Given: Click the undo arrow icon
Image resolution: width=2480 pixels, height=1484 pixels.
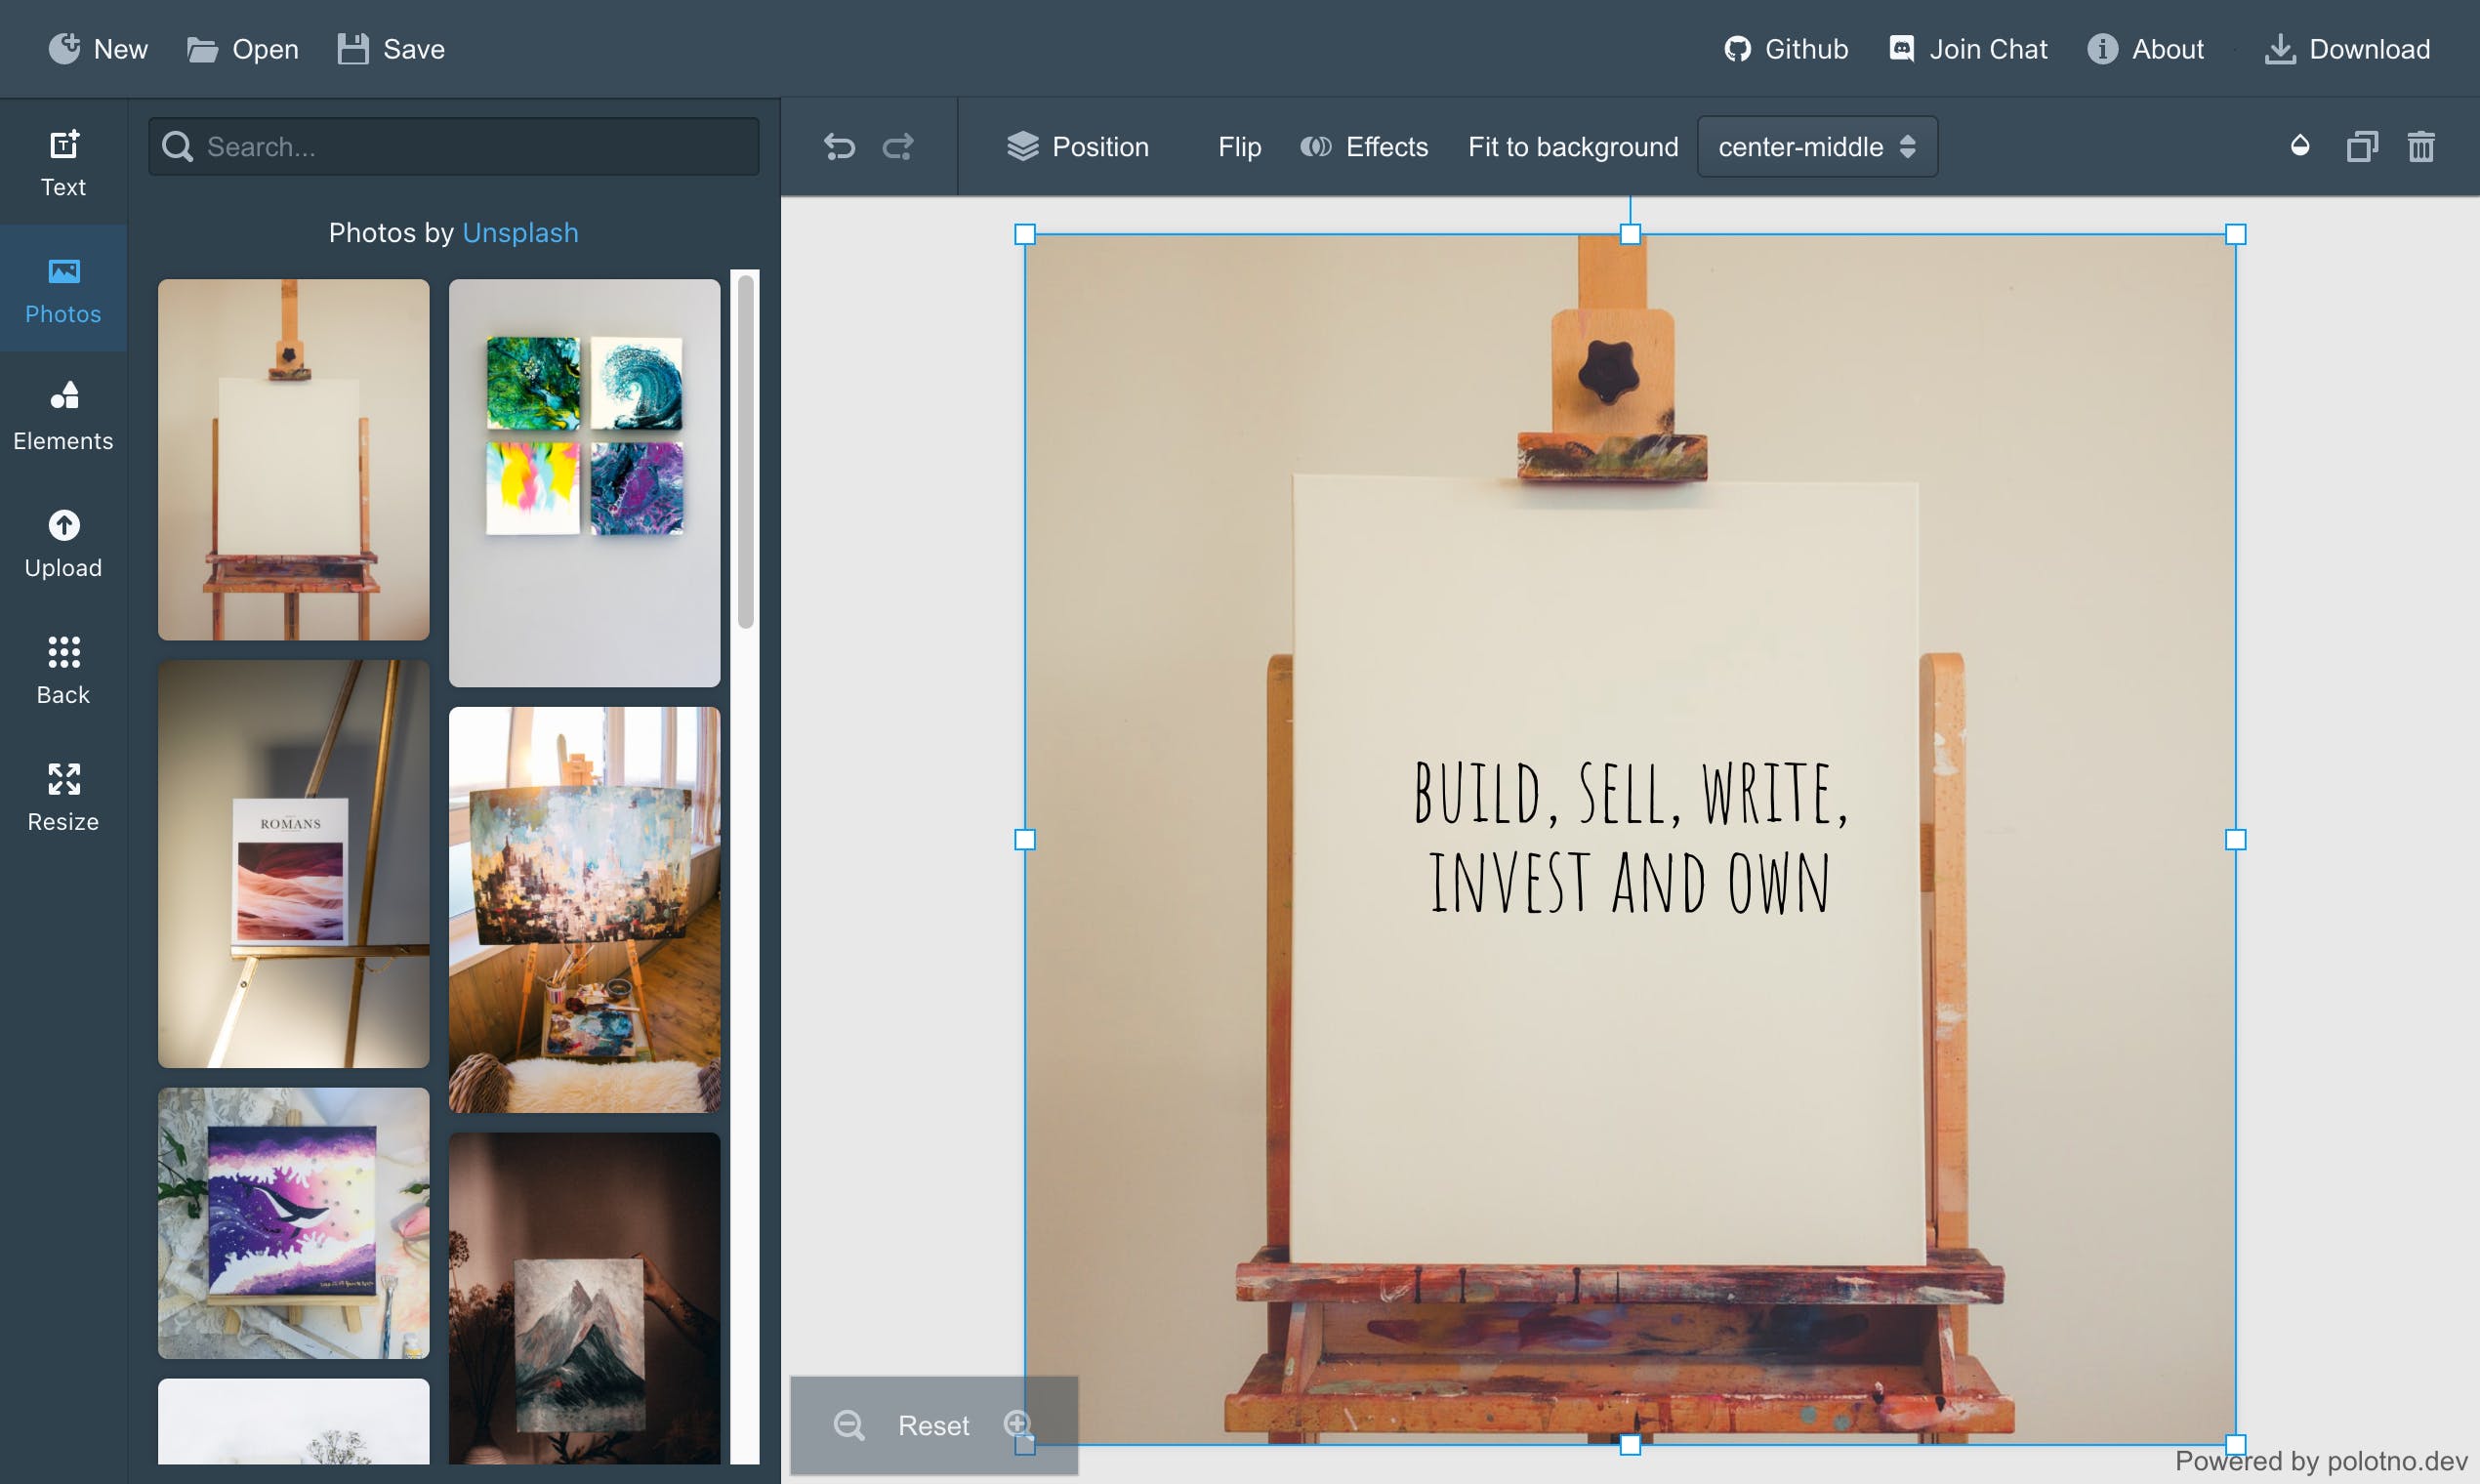Looking at the screenshot, I should (x=839, y=144).
